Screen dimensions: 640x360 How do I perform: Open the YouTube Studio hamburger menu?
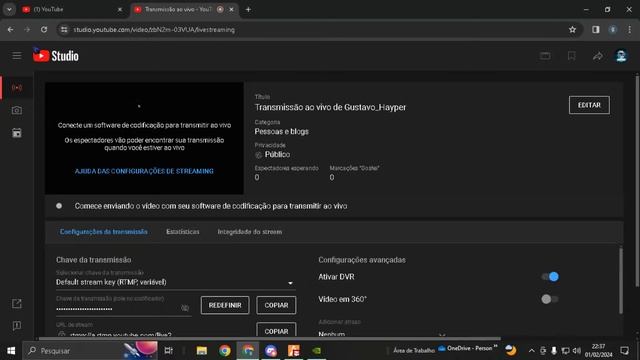point(17,56)
